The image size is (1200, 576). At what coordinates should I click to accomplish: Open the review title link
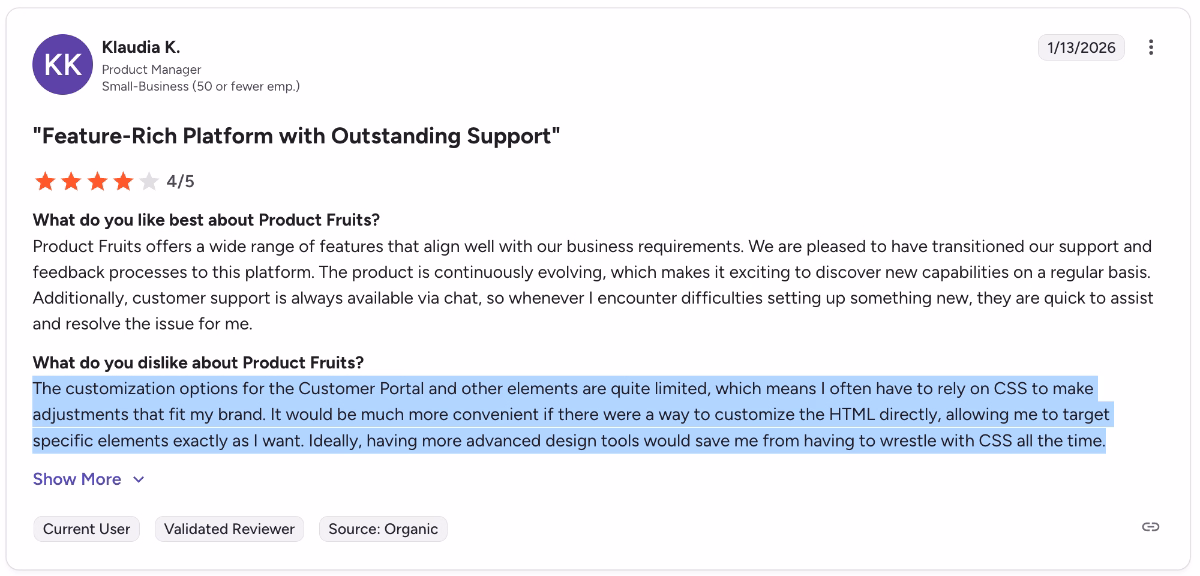297,135
